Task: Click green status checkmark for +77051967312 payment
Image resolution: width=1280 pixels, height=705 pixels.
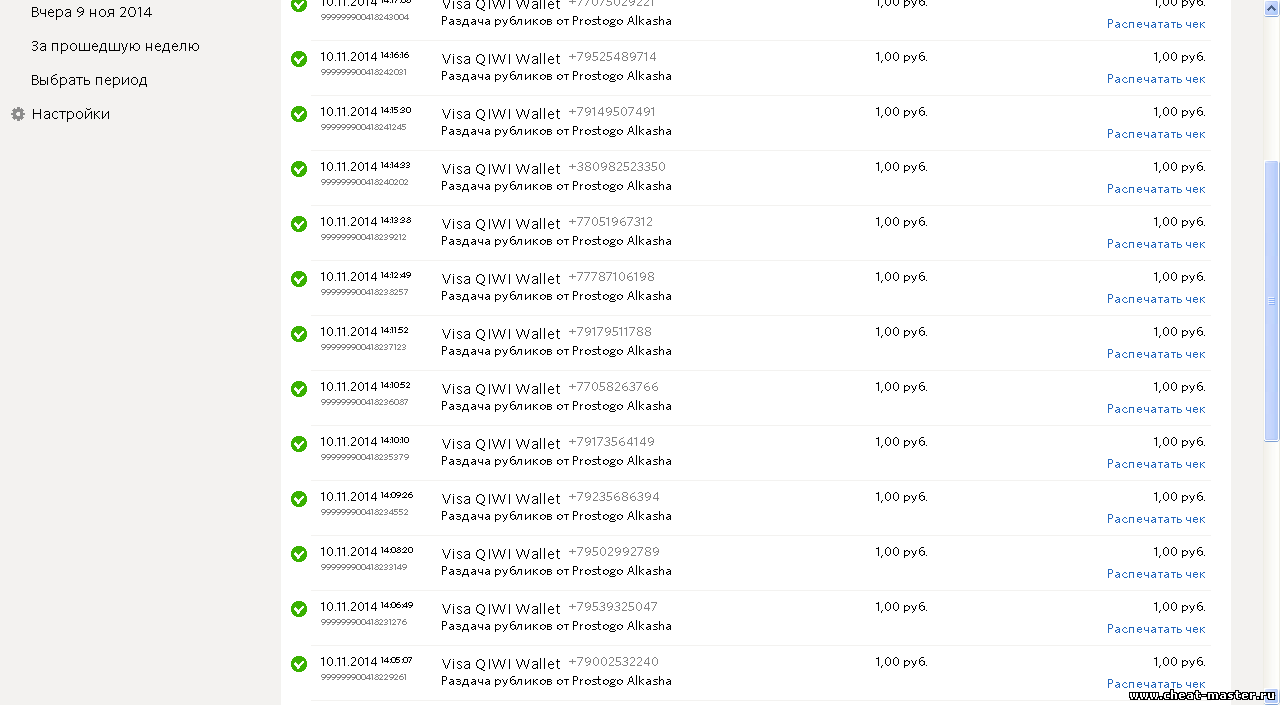Action: (299, 224)
